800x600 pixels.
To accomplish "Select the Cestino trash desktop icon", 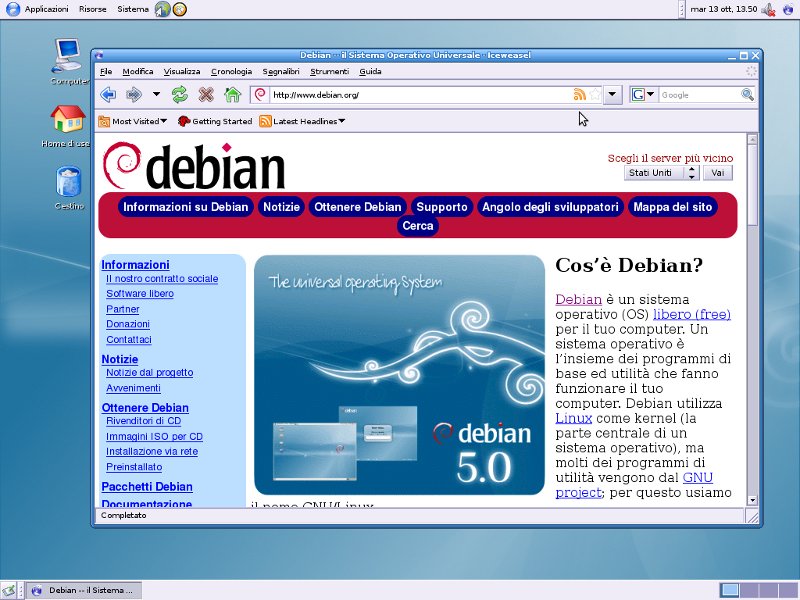I will (x=69, y=188).
